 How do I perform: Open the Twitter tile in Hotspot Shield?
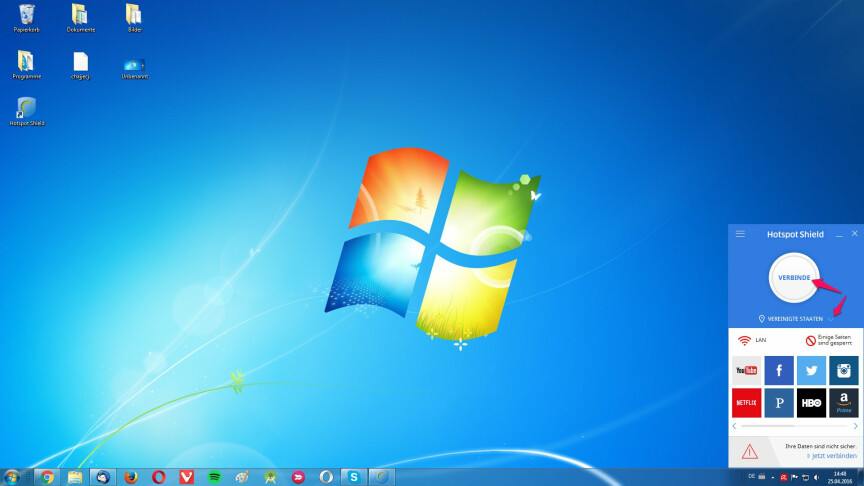[x=811, y=370]
